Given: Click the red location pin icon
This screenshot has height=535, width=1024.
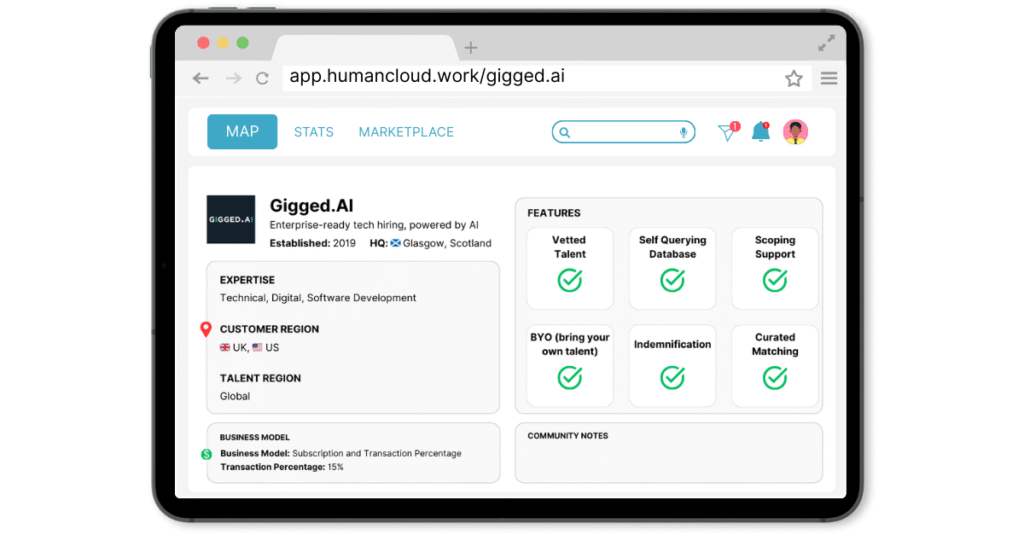Looking at the screenshot, I should coord(206,329).
